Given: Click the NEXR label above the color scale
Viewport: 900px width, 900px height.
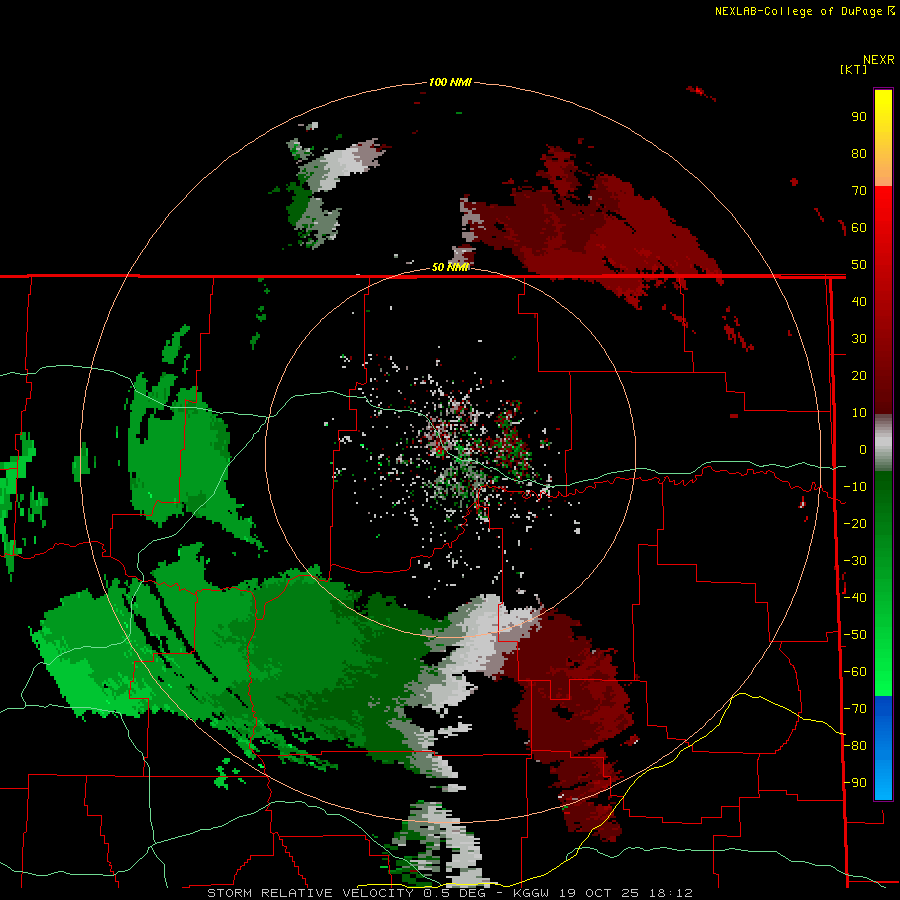Looking at the screenshot, I should pyautogui.click(x=878, y=60).
